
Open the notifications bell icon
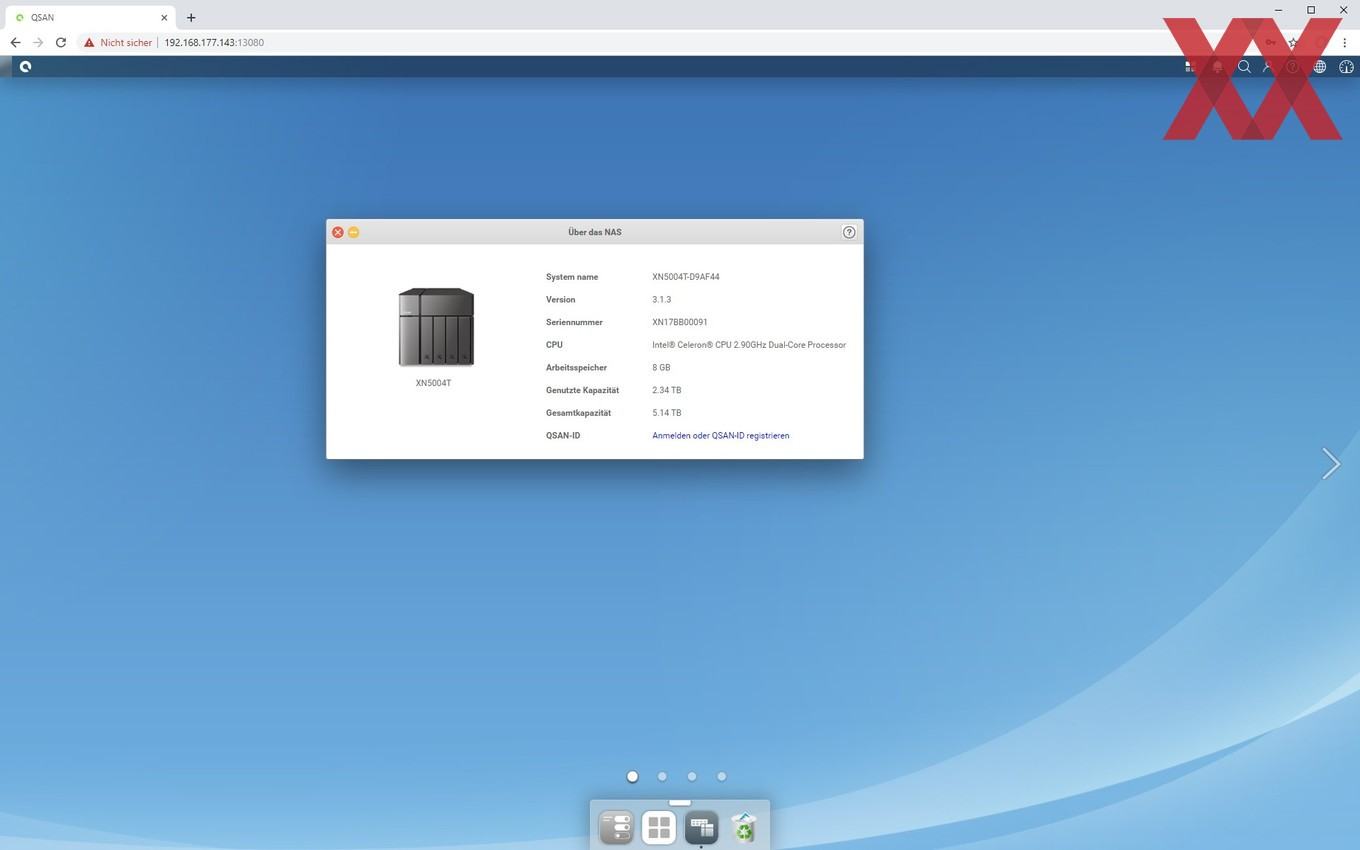tap(1217, 67)
